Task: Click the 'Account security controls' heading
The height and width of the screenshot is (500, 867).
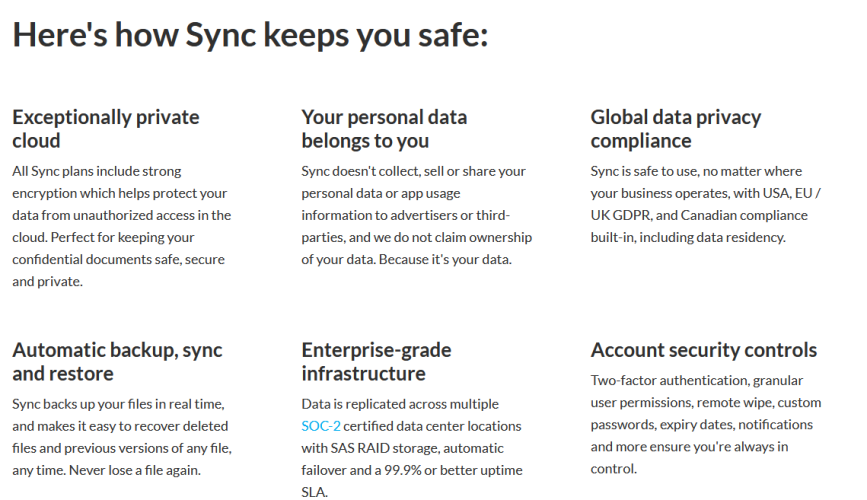Action: pyautogui.click(x=703, y=350)
